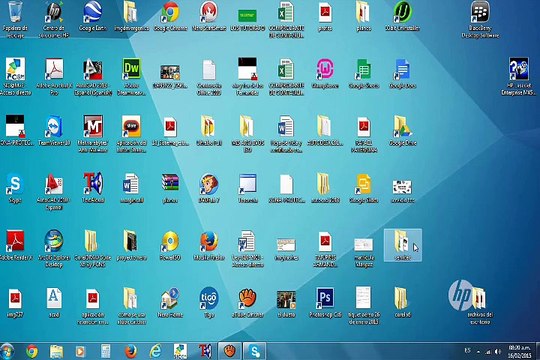
Task: Click the taskbar clock and date
Action: (520, 351)
